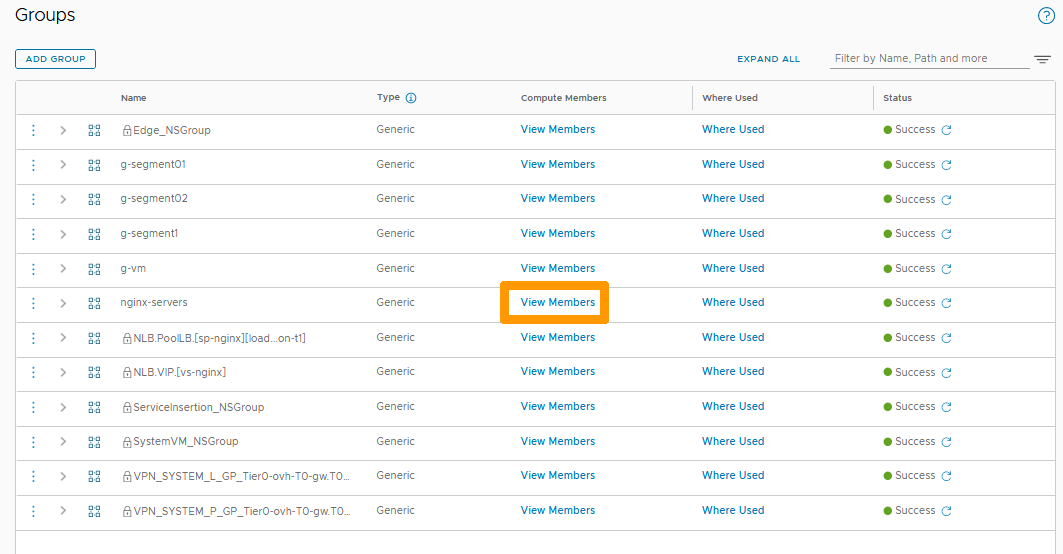This screenshot has height=554, width=1063.
Task: Open actions menu for ServiceInsertion_NSGroup row
Action: coord(33,407)
